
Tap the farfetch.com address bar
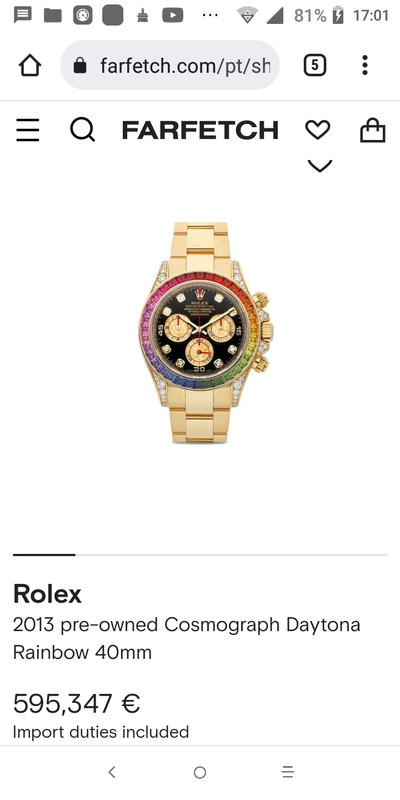point(170,65)
